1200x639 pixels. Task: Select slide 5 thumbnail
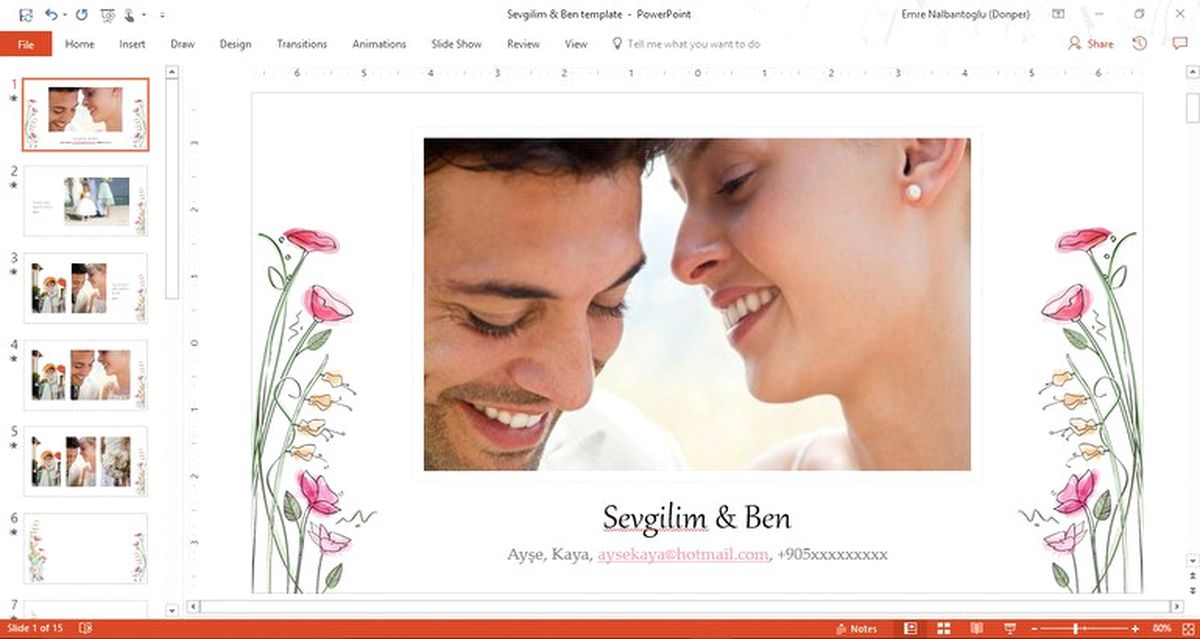coord(86,461)
